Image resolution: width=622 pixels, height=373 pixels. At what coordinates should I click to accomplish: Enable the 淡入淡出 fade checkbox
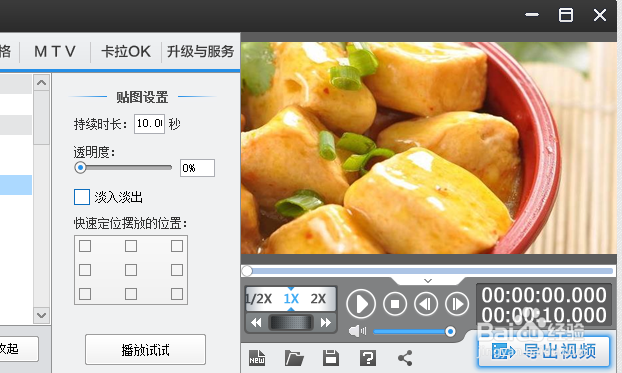(x=82, y=197)
